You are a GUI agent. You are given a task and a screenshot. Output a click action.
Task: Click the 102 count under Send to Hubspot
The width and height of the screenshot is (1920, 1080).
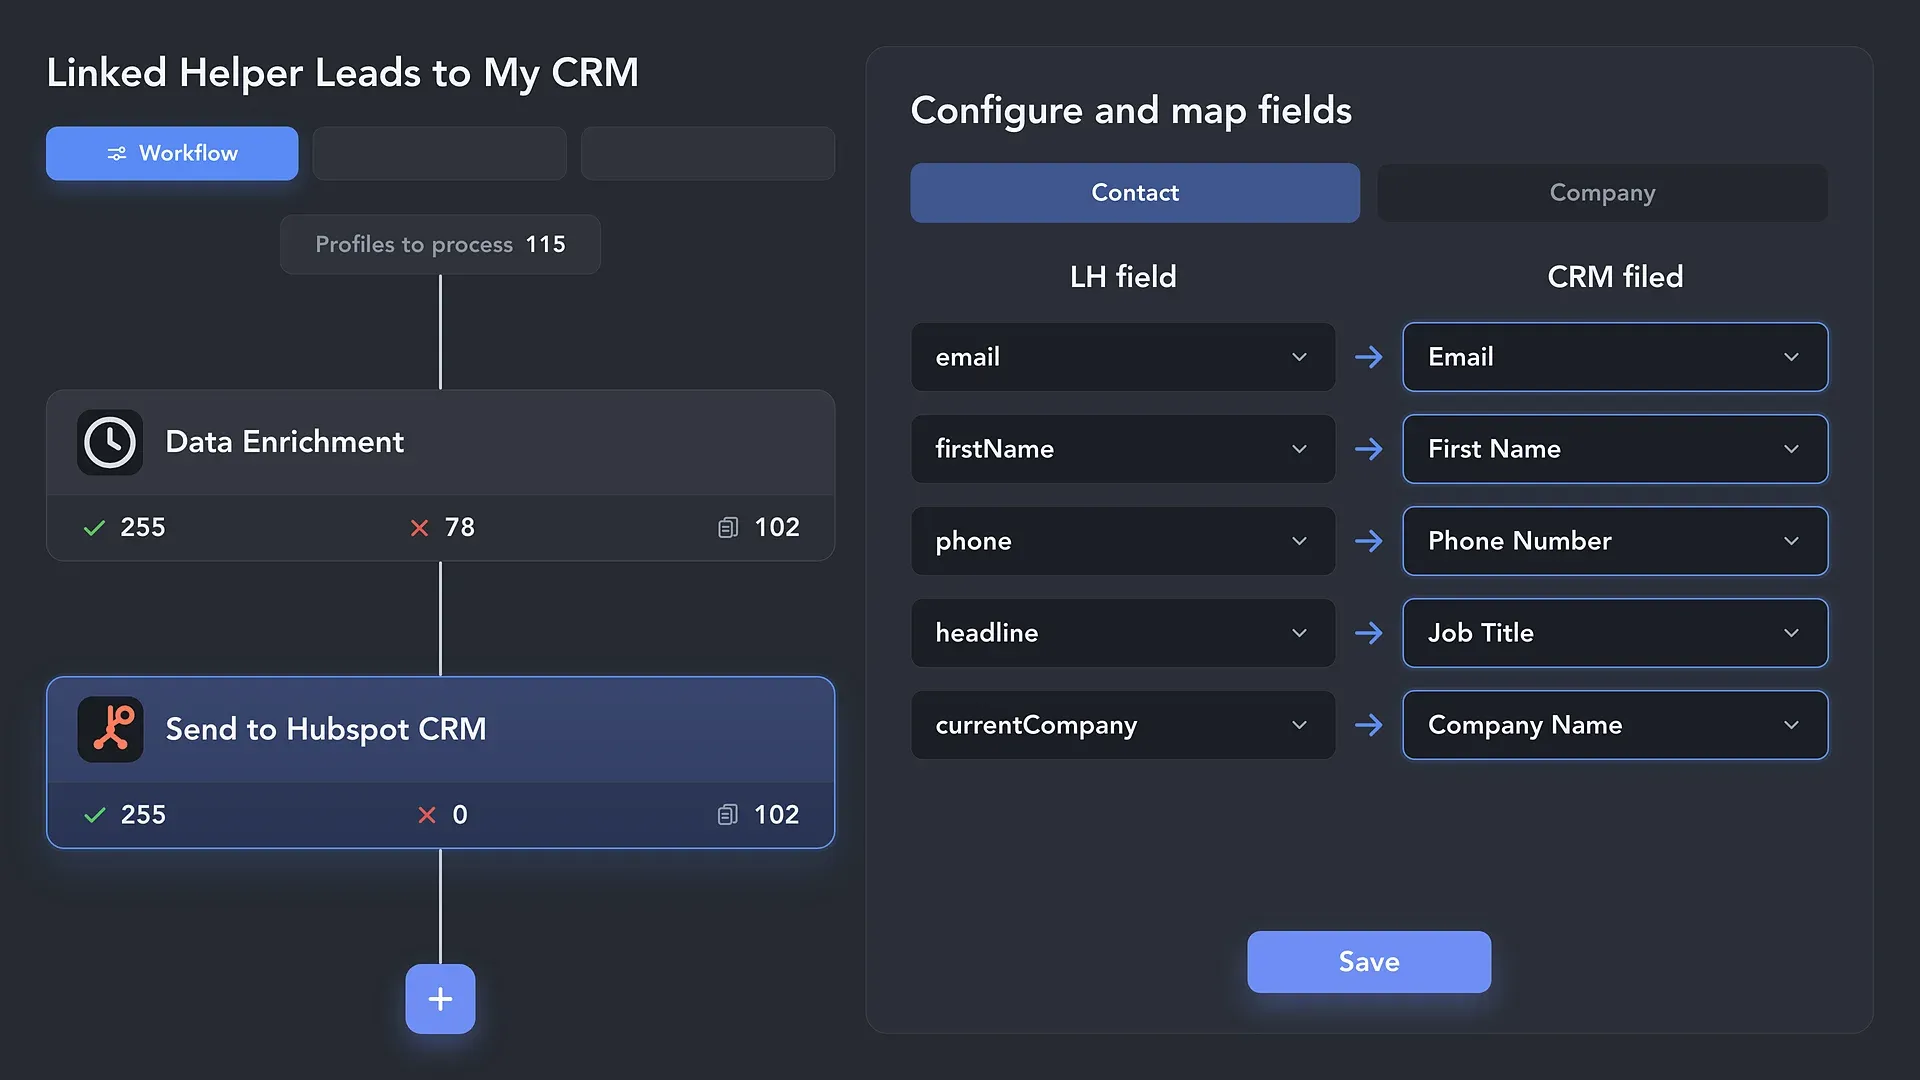(x=777, y=815)
